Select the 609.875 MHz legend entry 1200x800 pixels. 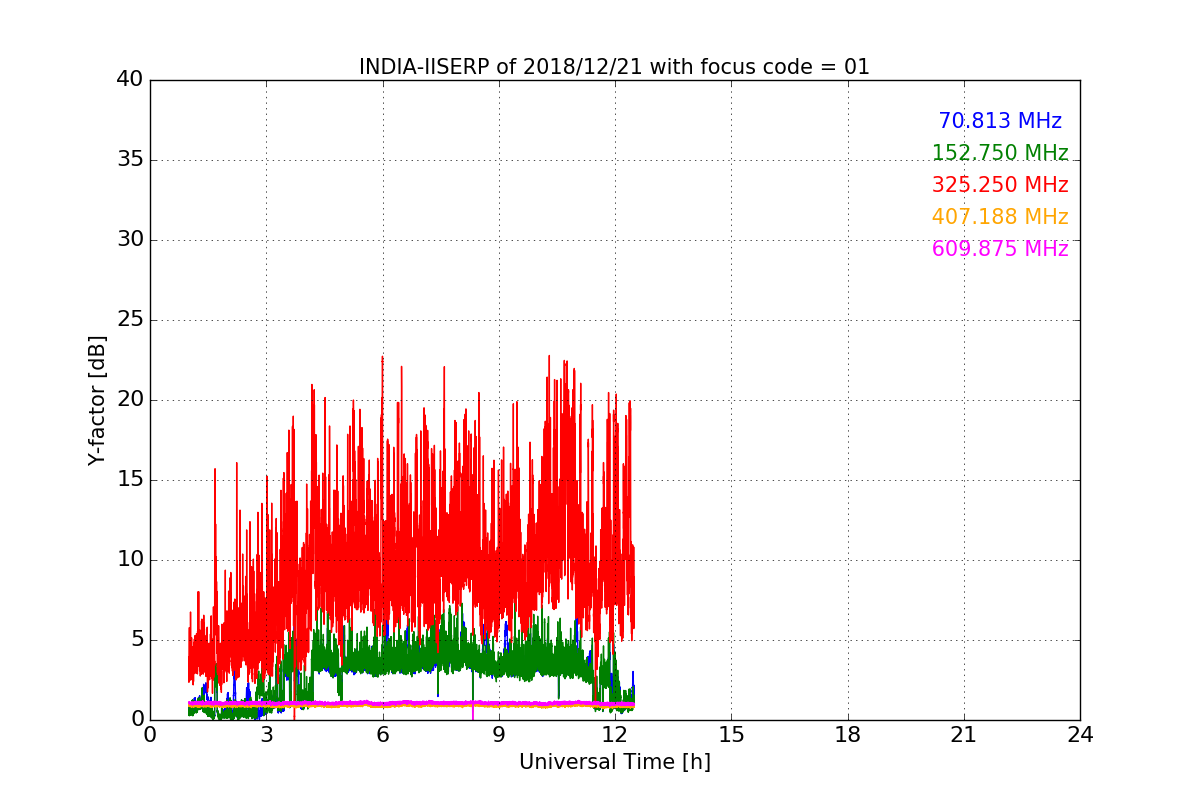1000,249
